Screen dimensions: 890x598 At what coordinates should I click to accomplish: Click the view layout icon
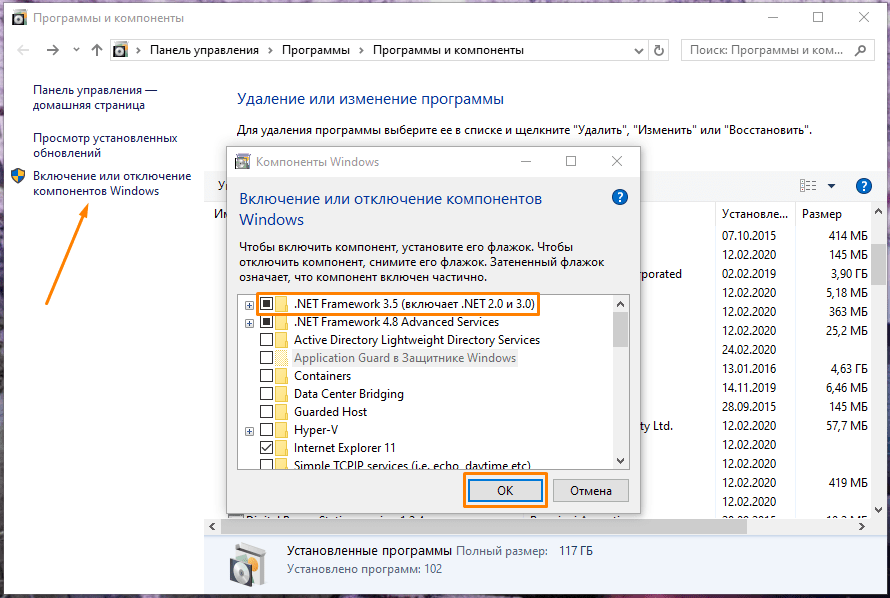pyautogui.click(x=808, y=186)
